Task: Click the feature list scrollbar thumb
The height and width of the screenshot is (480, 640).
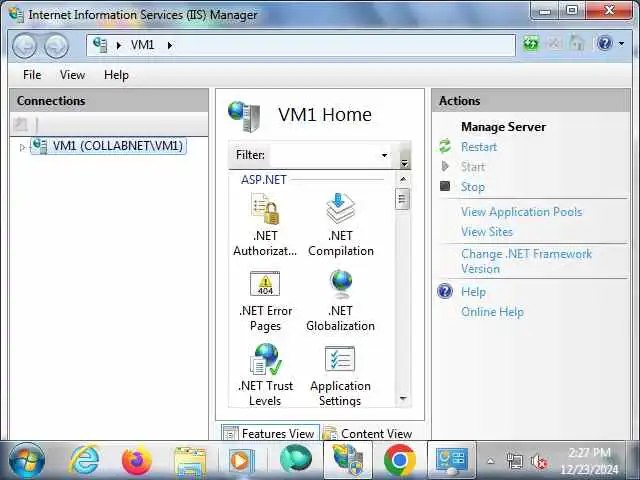Action: [402, 199]
